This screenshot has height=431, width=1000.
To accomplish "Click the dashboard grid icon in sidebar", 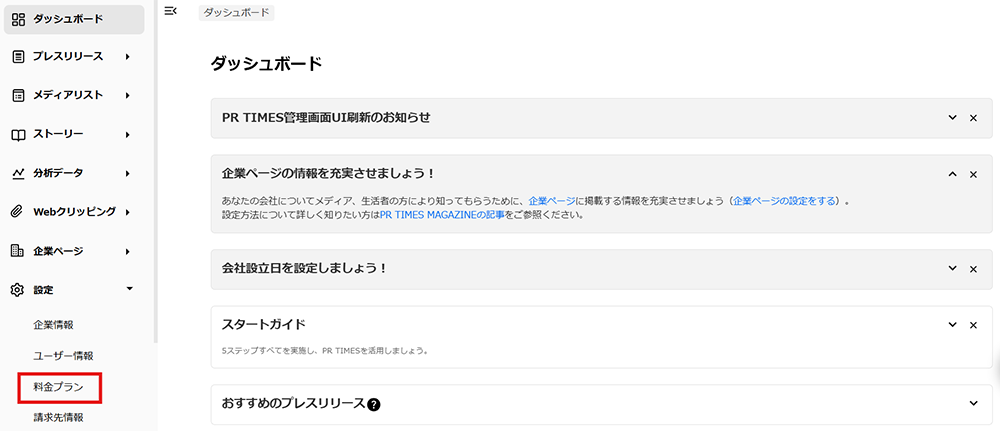I will (18, 19).
